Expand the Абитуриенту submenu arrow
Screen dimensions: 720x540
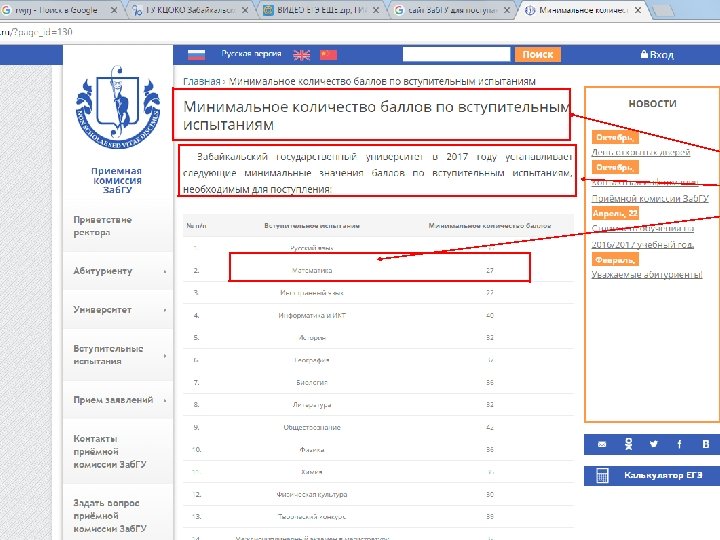pyautogui.click(x=165, y=271)
